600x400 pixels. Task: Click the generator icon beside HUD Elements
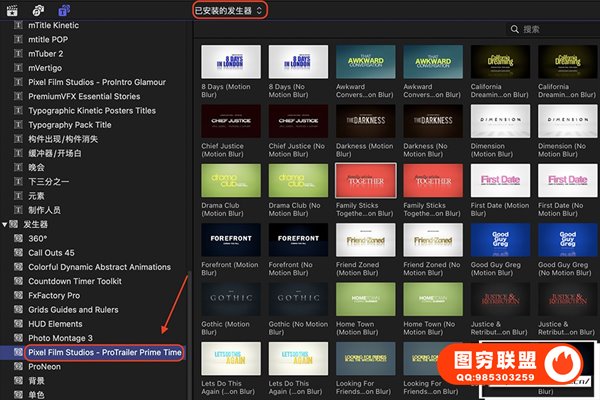coord(19,324)
